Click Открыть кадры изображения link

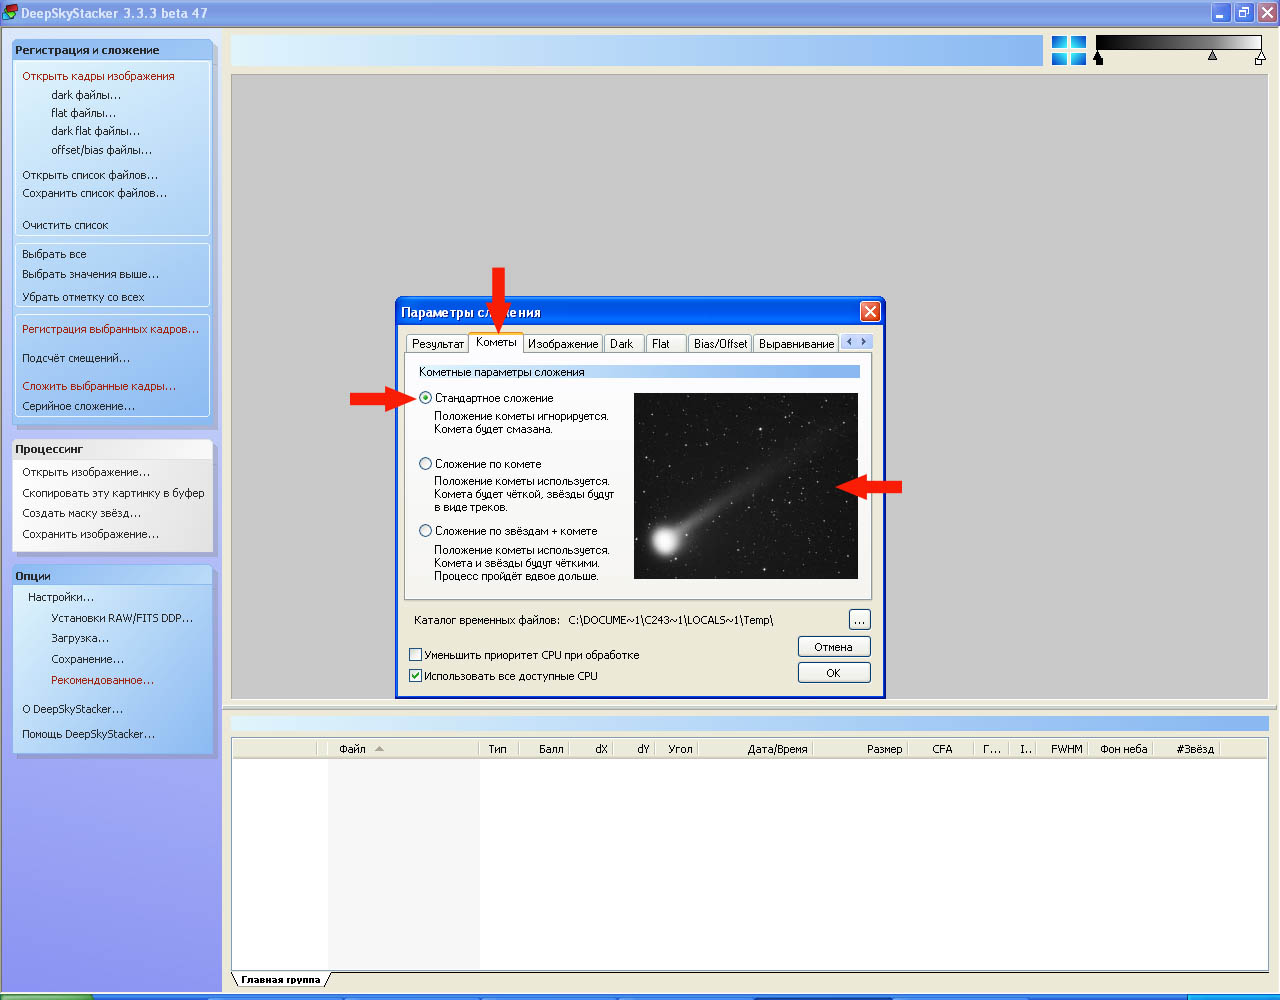pyautogui.click(x=98, y=76)
